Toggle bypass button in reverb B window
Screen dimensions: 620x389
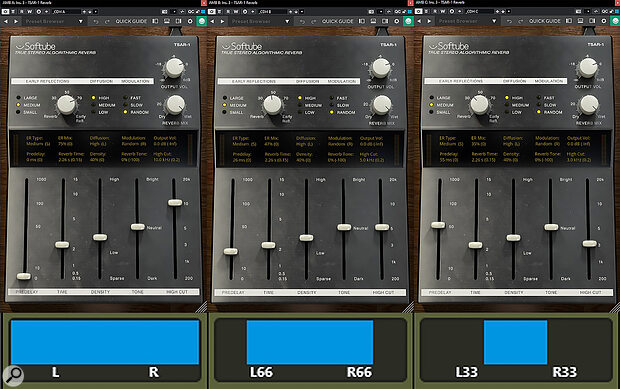point(212,11)
